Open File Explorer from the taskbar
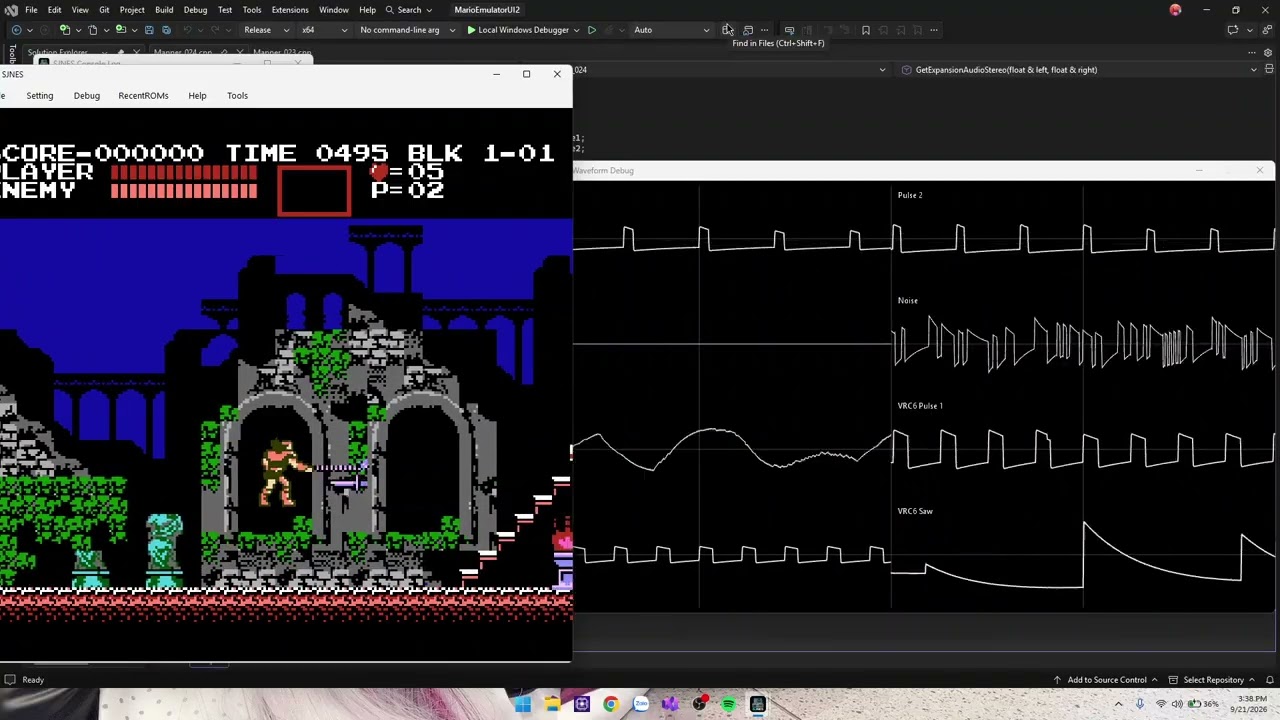Viewport: 1280px width, 720px height. click(552, 704)
